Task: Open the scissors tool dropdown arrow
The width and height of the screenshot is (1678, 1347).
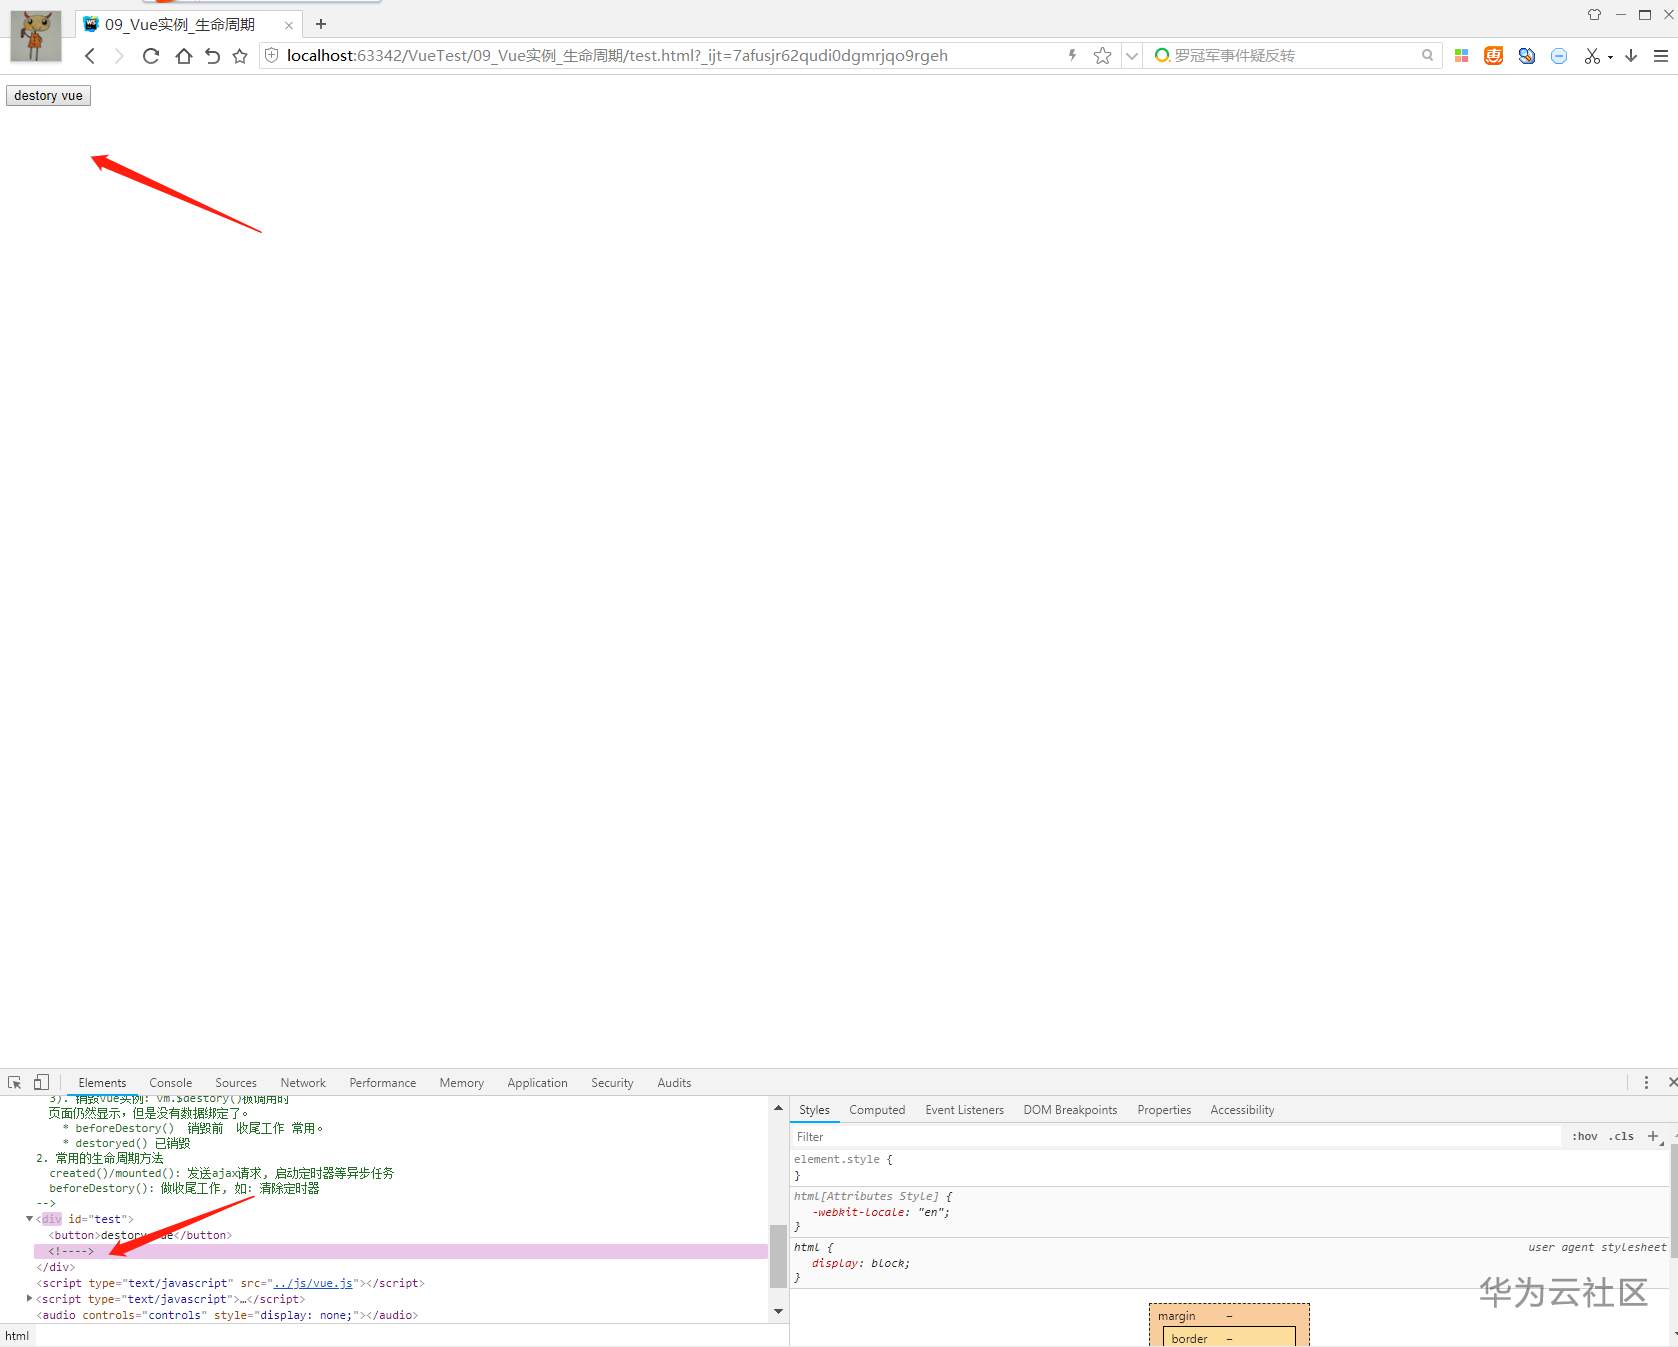Action: tap(1610, 57)
